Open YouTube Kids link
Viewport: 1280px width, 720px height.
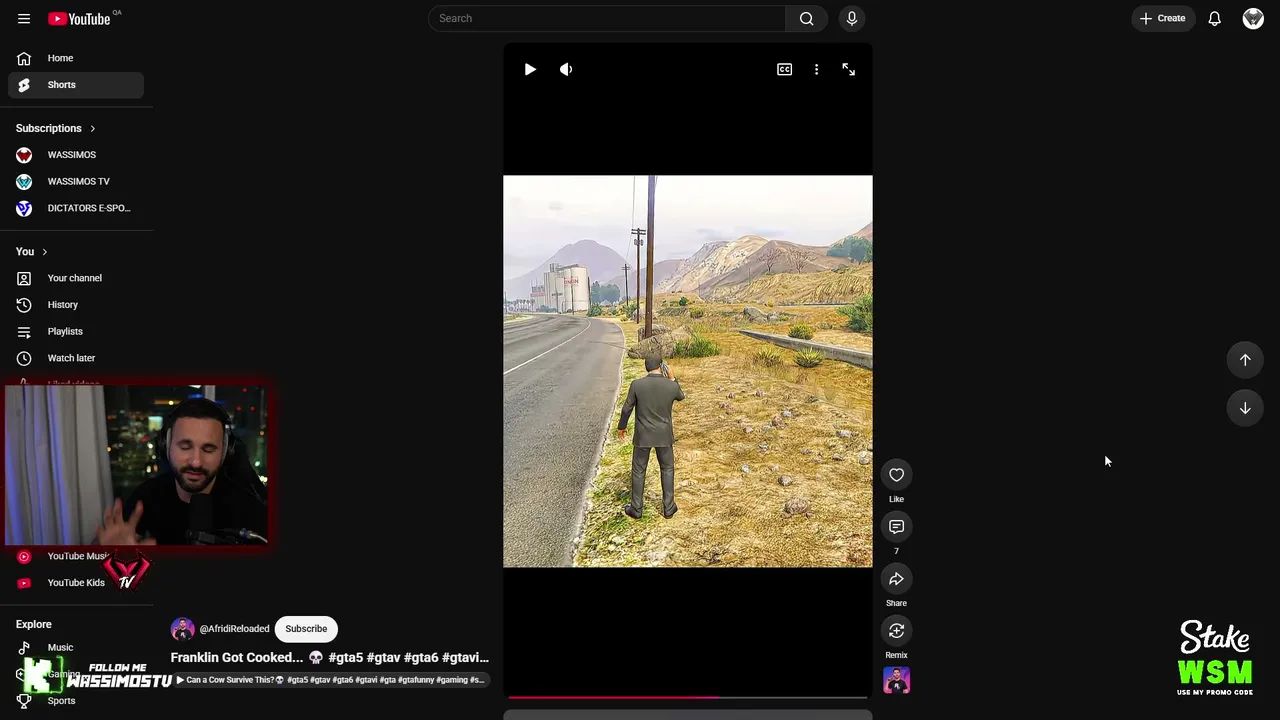76,582
